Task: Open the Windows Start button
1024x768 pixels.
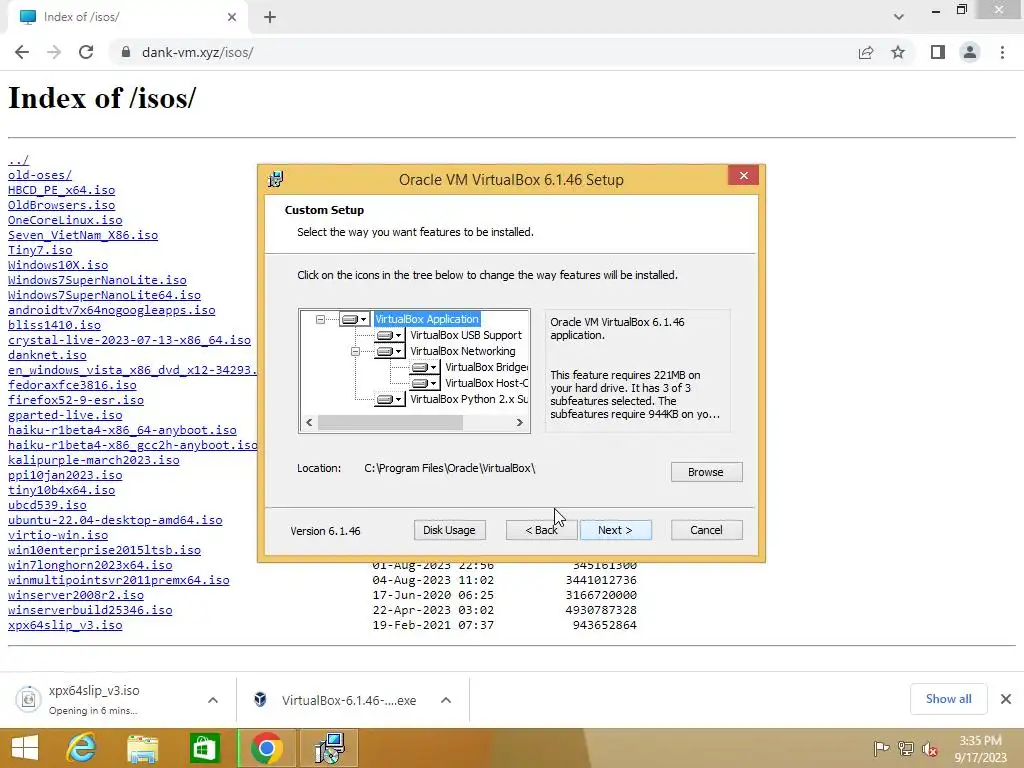Action: click(25, 748)
